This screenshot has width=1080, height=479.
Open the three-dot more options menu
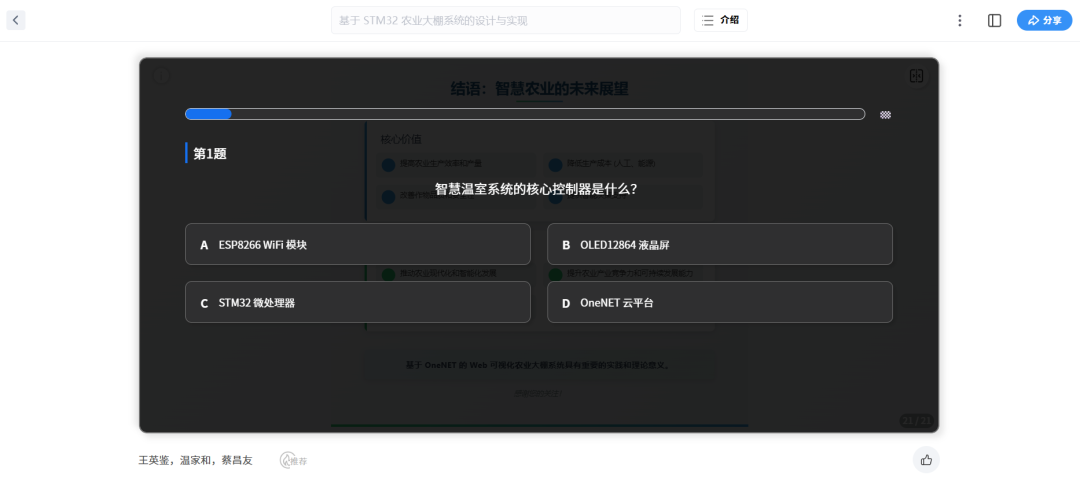point(959,21)
